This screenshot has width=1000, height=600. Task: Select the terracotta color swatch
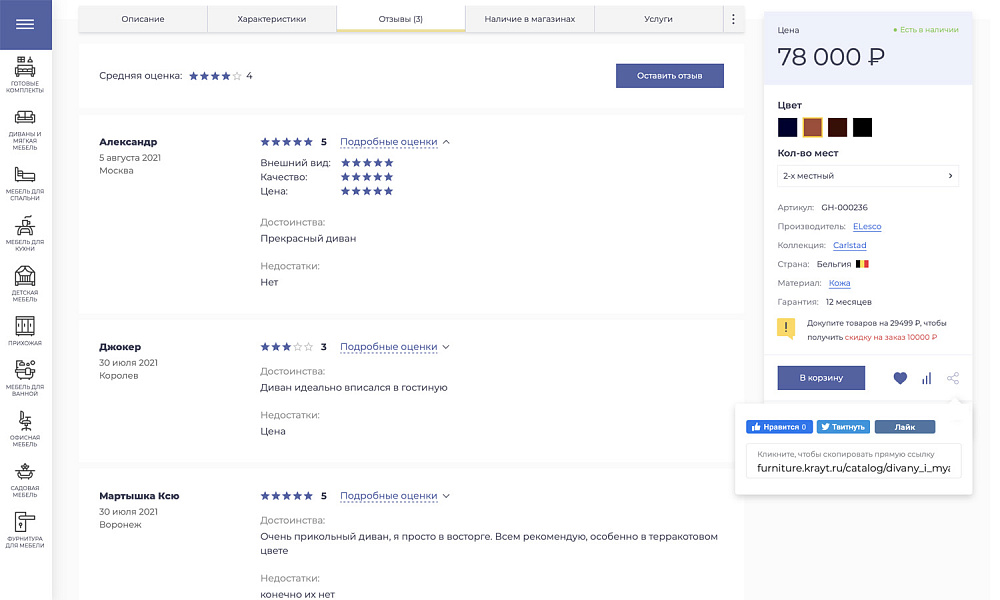click(811, 127)
